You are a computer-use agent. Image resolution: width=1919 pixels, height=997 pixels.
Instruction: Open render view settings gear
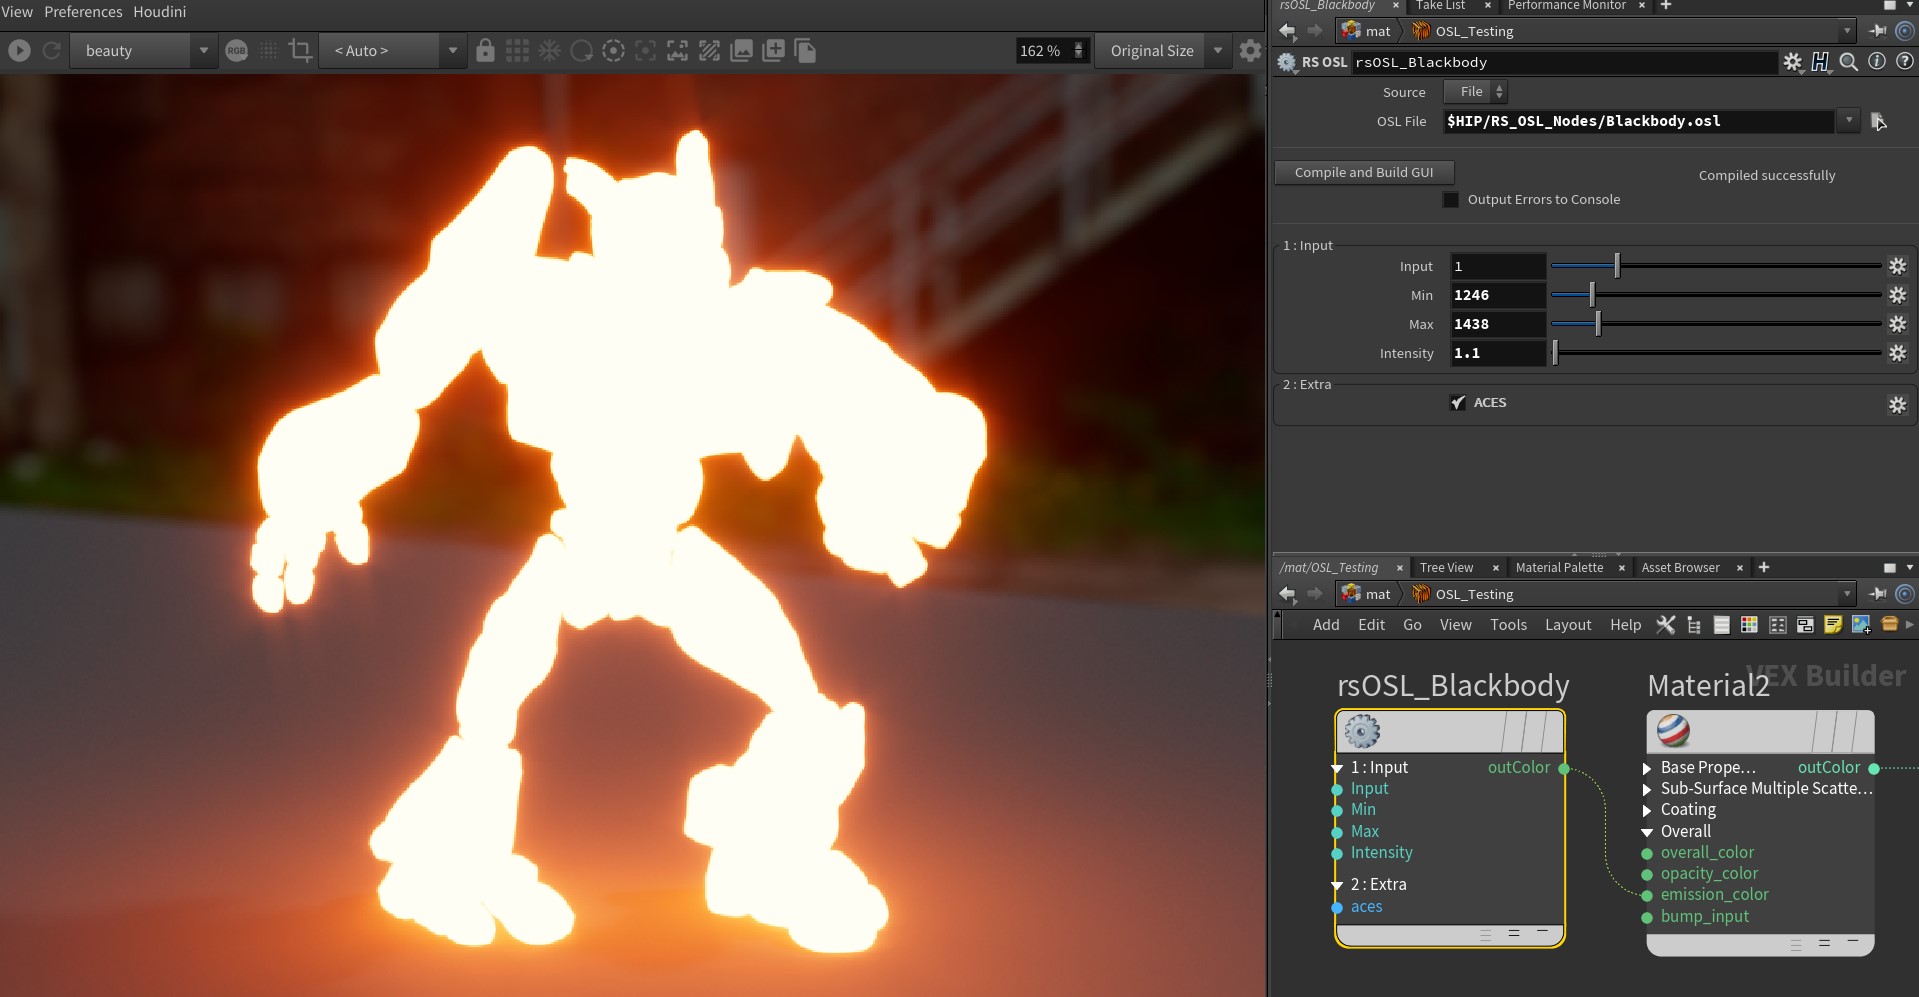[1250, 50]
